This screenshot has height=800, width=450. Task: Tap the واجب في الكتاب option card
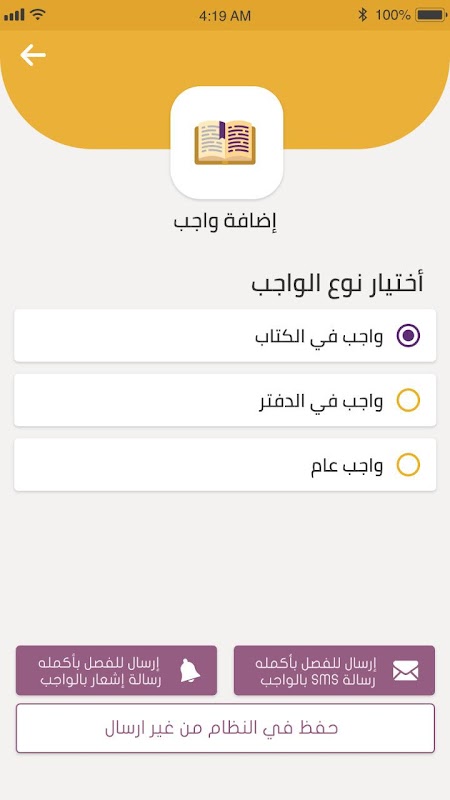[x=225, y=336]
